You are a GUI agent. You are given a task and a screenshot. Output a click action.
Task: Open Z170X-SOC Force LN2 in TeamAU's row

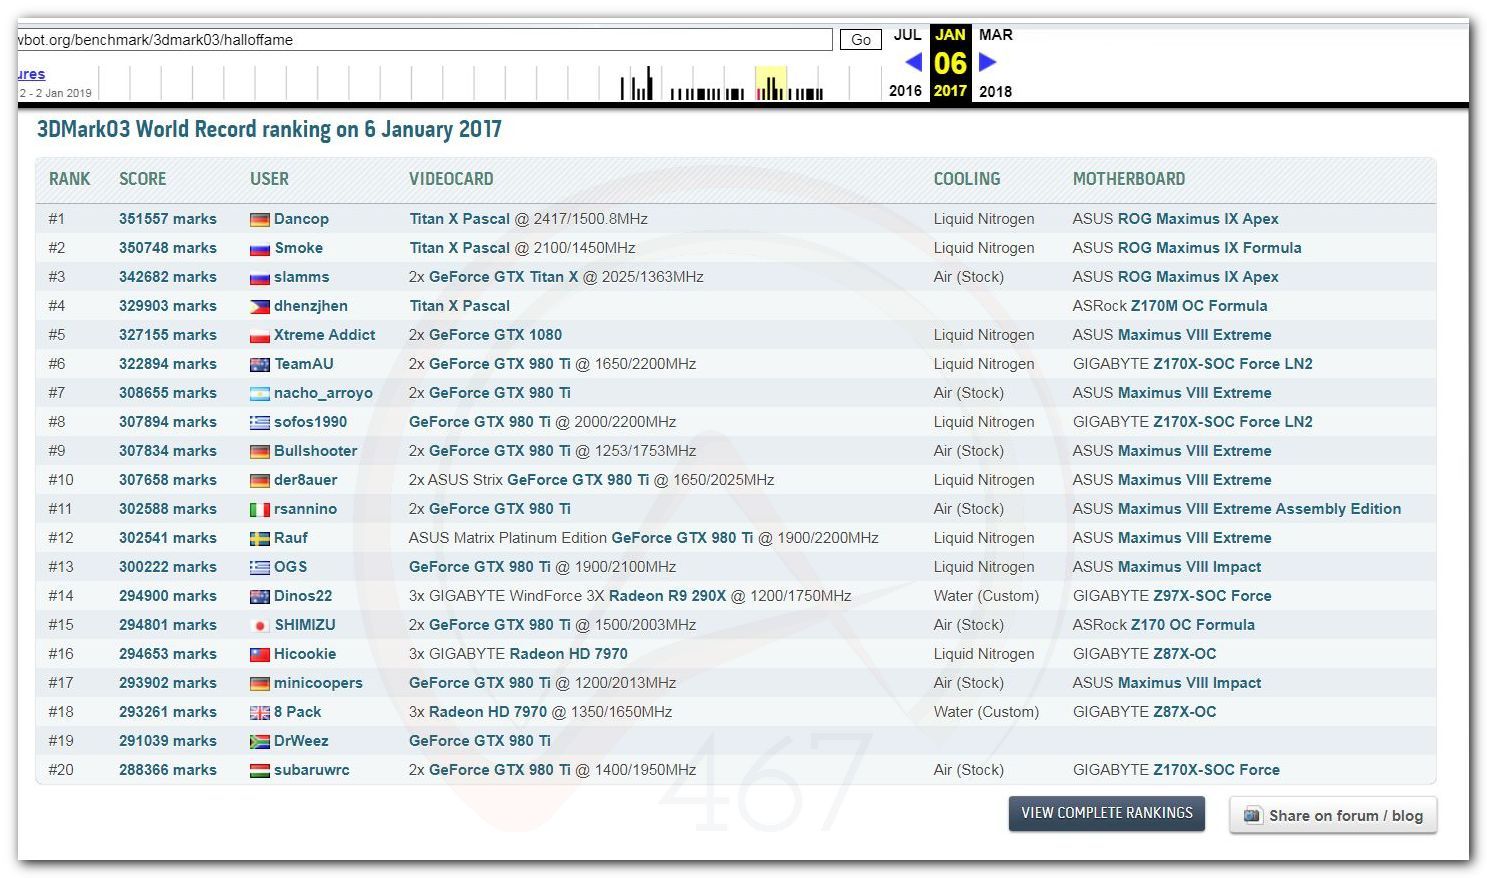(x=1233, y=364)
